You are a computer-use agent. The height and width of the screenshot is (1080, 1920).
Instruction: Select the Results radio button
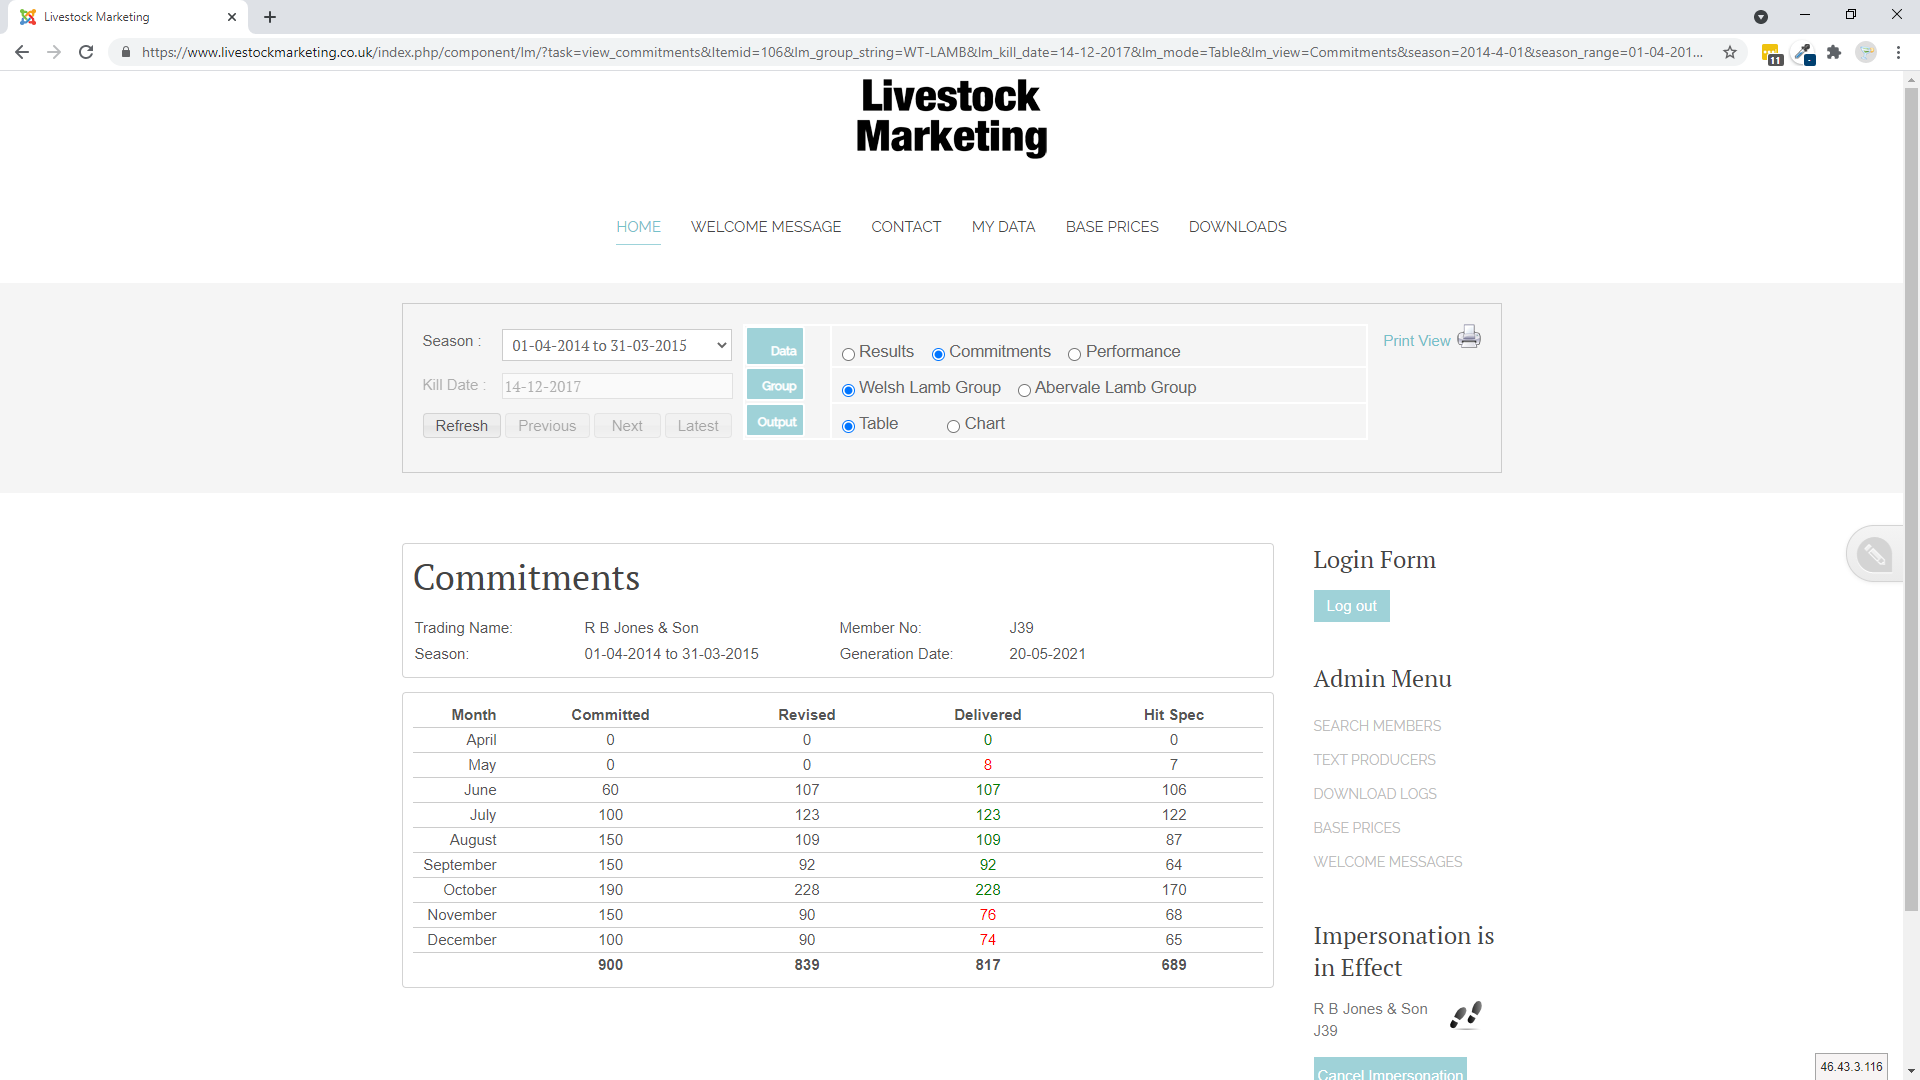848,354
